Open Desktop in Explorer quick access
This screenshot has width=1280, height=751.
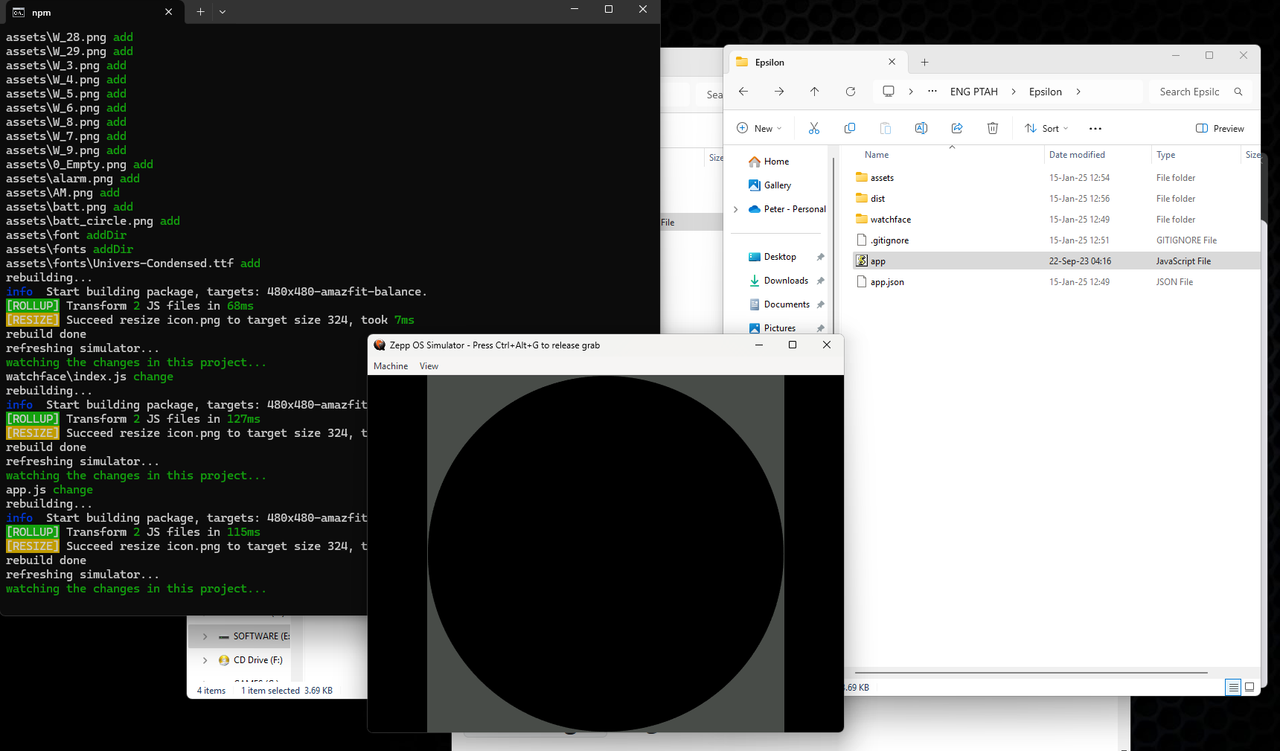tap(780, 257)
